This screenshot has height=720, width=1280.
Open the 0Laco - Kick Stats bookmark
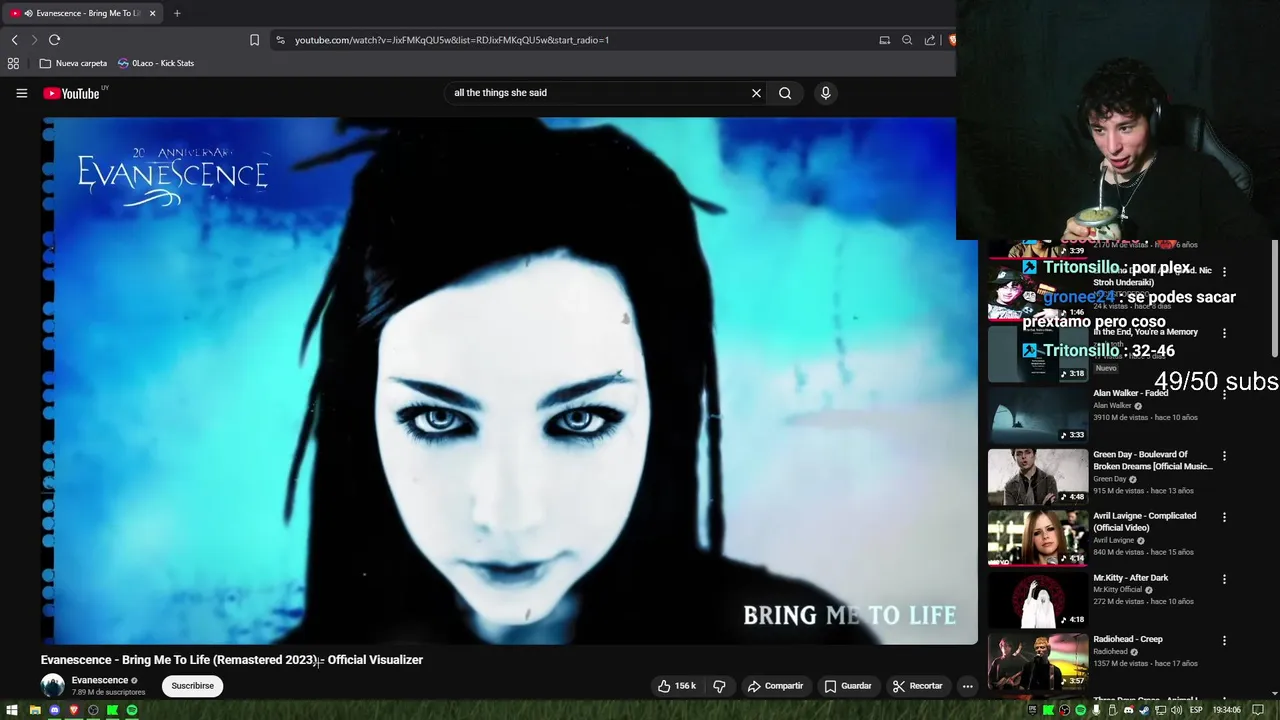[156, 63]
